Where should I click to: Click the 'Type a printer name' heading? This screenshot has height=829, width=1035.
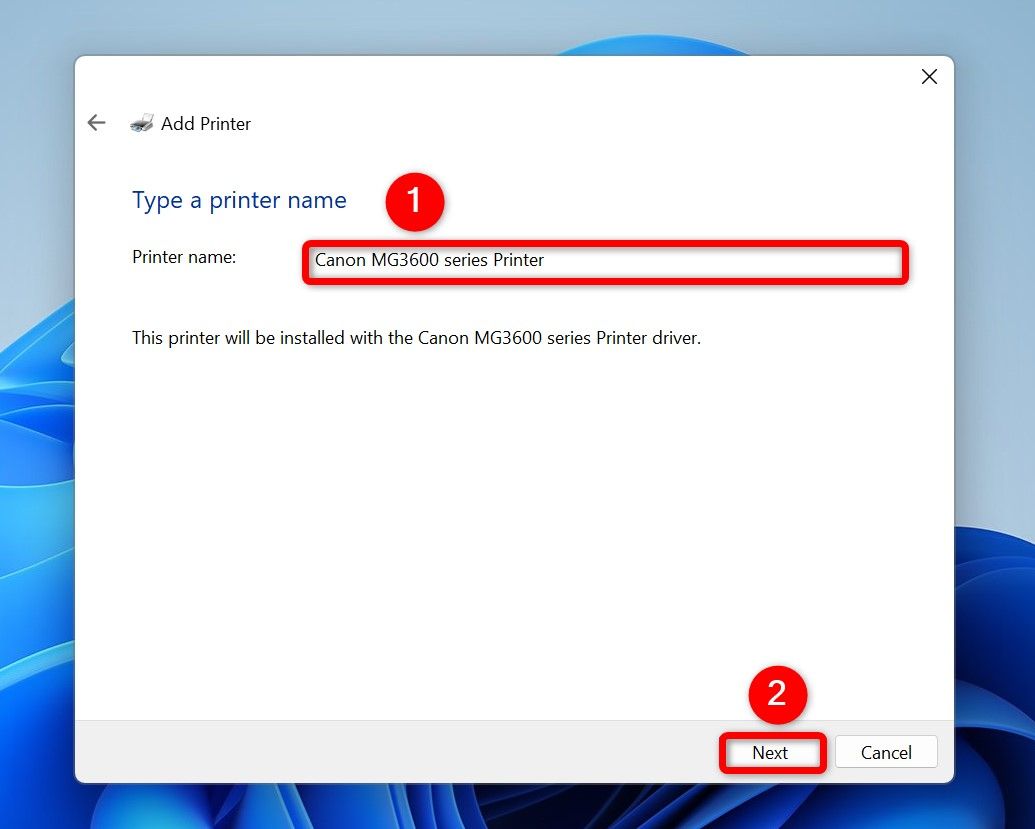pyautogui.click(x=239, y=200)
